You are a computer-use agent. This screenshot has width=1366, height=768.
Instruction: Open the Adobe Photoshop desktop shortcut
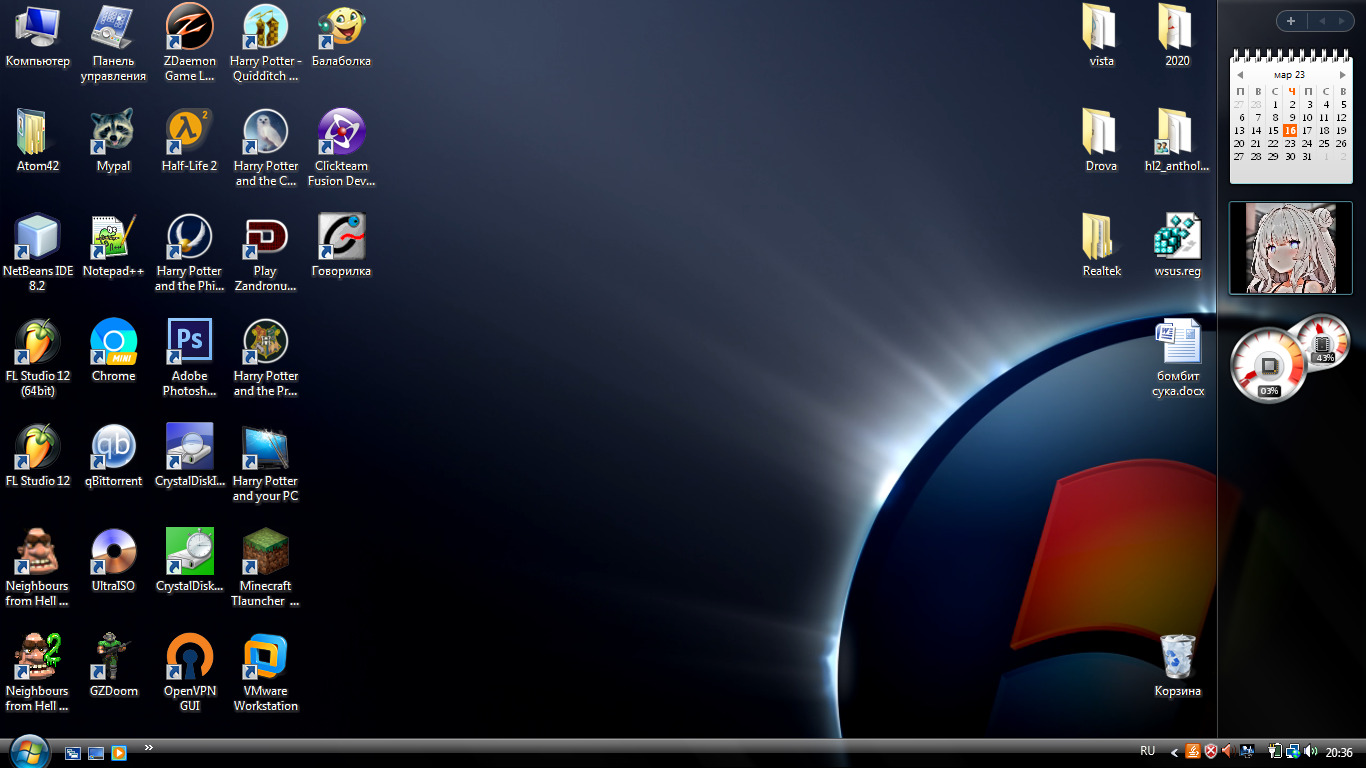click(189, 343)
